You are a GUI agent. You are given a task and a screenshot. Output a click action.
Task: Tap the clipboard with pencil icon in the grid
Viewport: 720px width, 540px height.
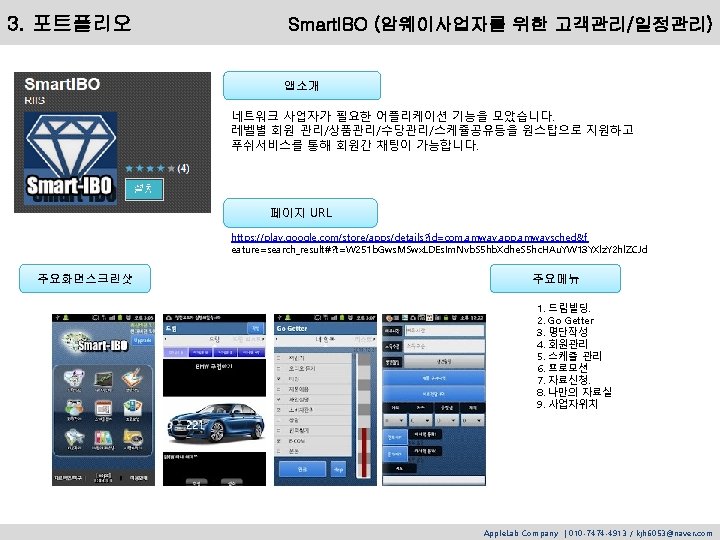pos(132,379)
